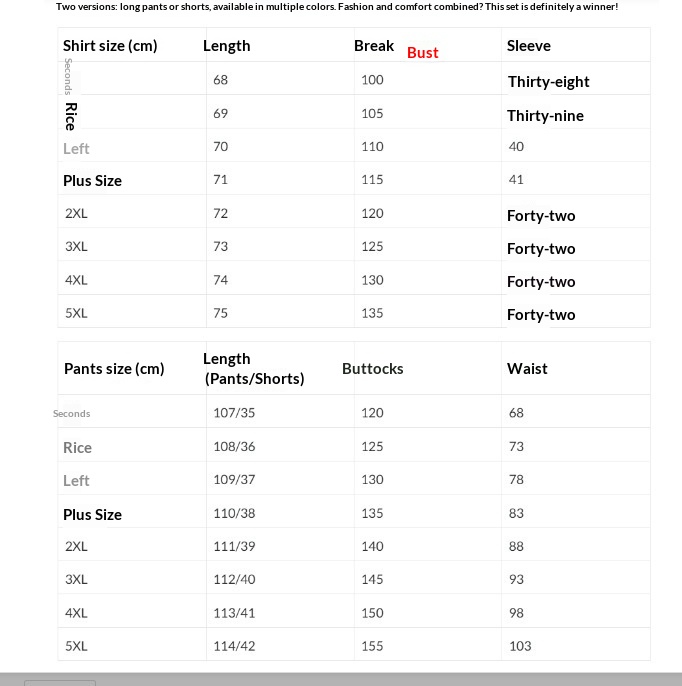
Task: Click the Pants size (cm) header
Action: (114, 369)
